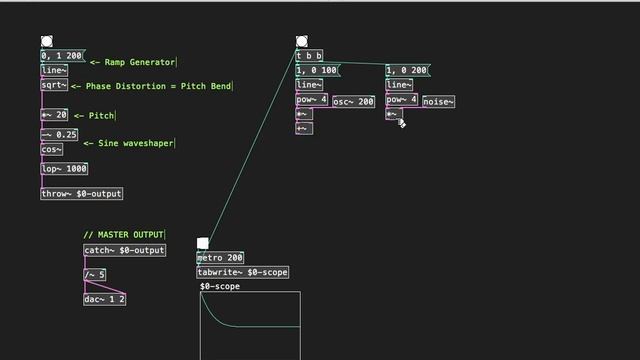Select the osc~ 200 oscillator object
This screenshot has height=360, width=640.
pos(353,102)
